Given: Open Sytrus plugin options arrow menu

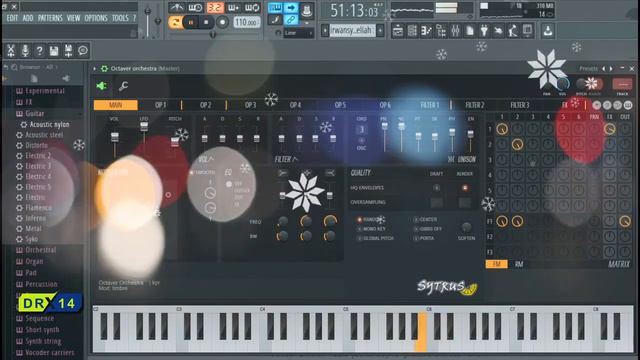Looking at the screenshot, I should 95,69.
